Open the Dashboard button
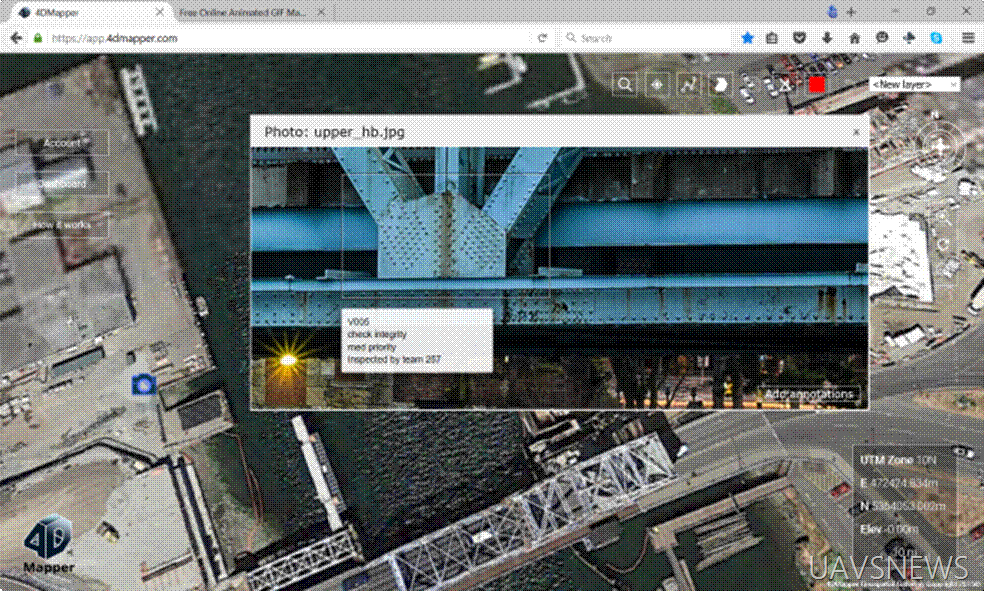Image resolution: width=984 pixels, height=591 pixels. pyautogui.click(x=62, y=184)
